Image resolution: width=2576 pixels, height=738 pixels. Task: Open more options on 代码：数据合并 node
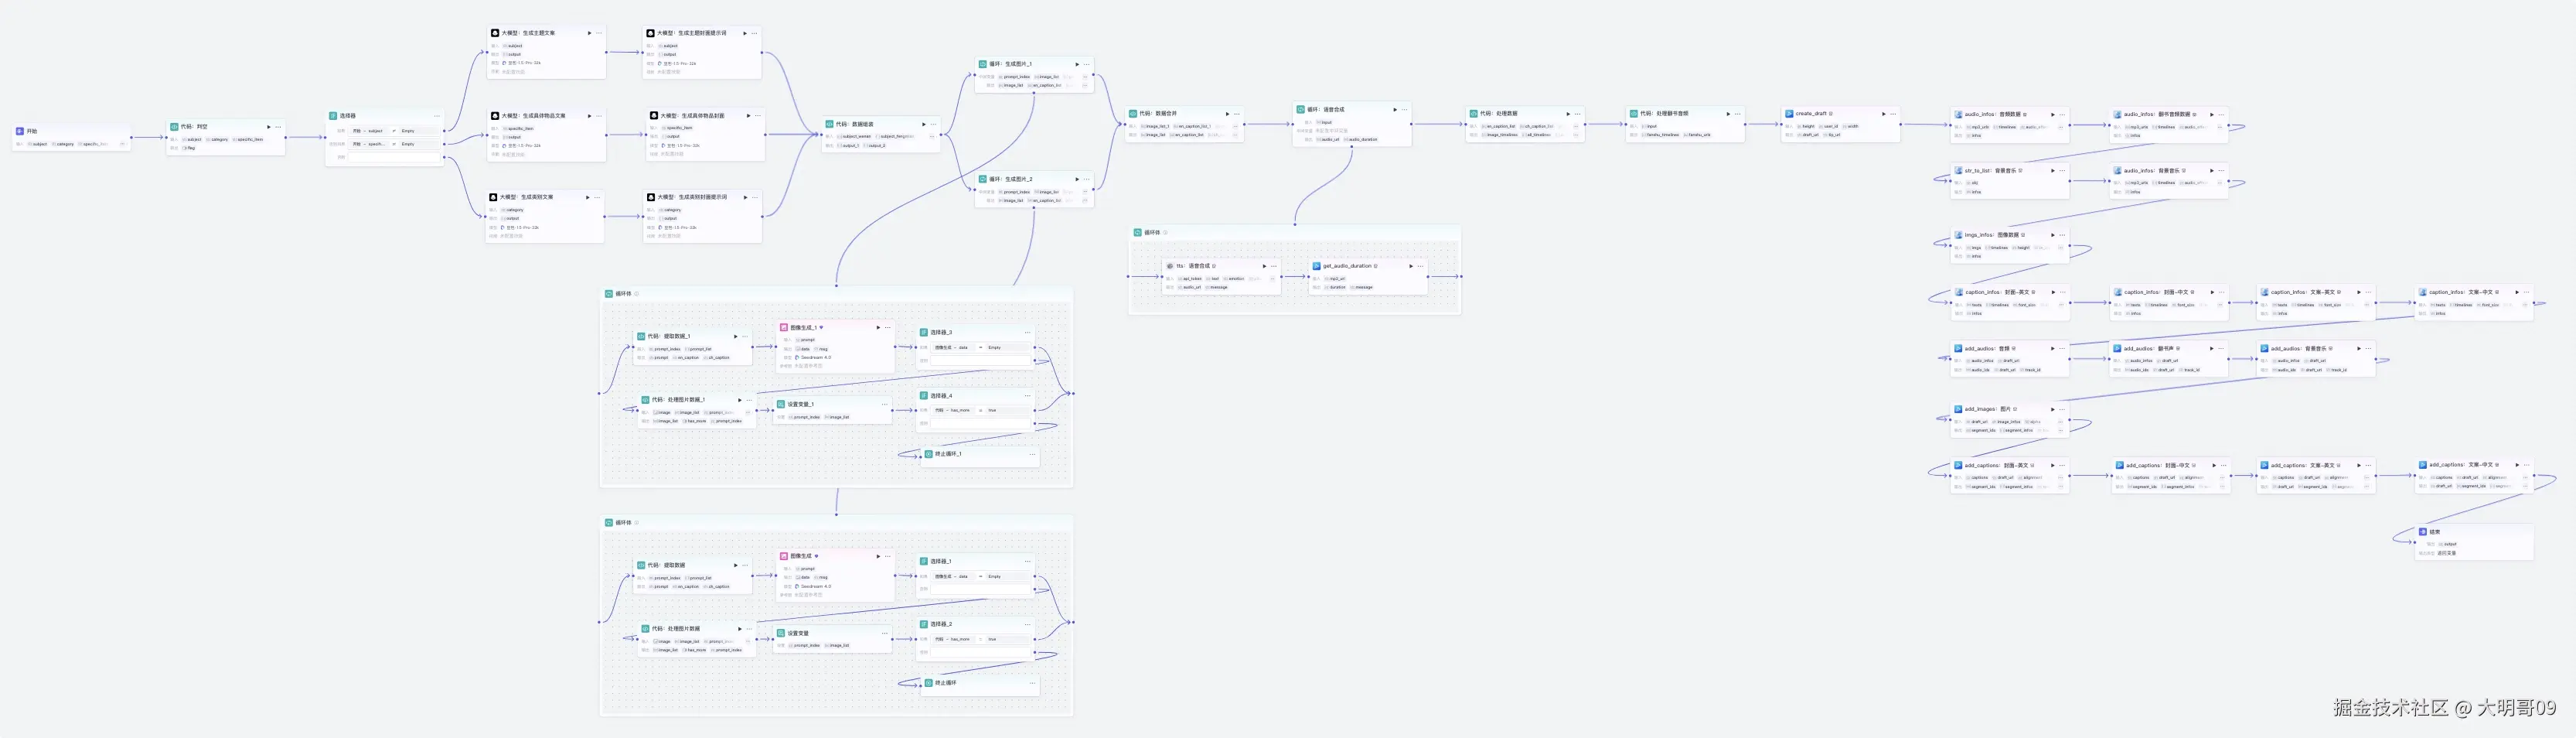point(1237,114)
